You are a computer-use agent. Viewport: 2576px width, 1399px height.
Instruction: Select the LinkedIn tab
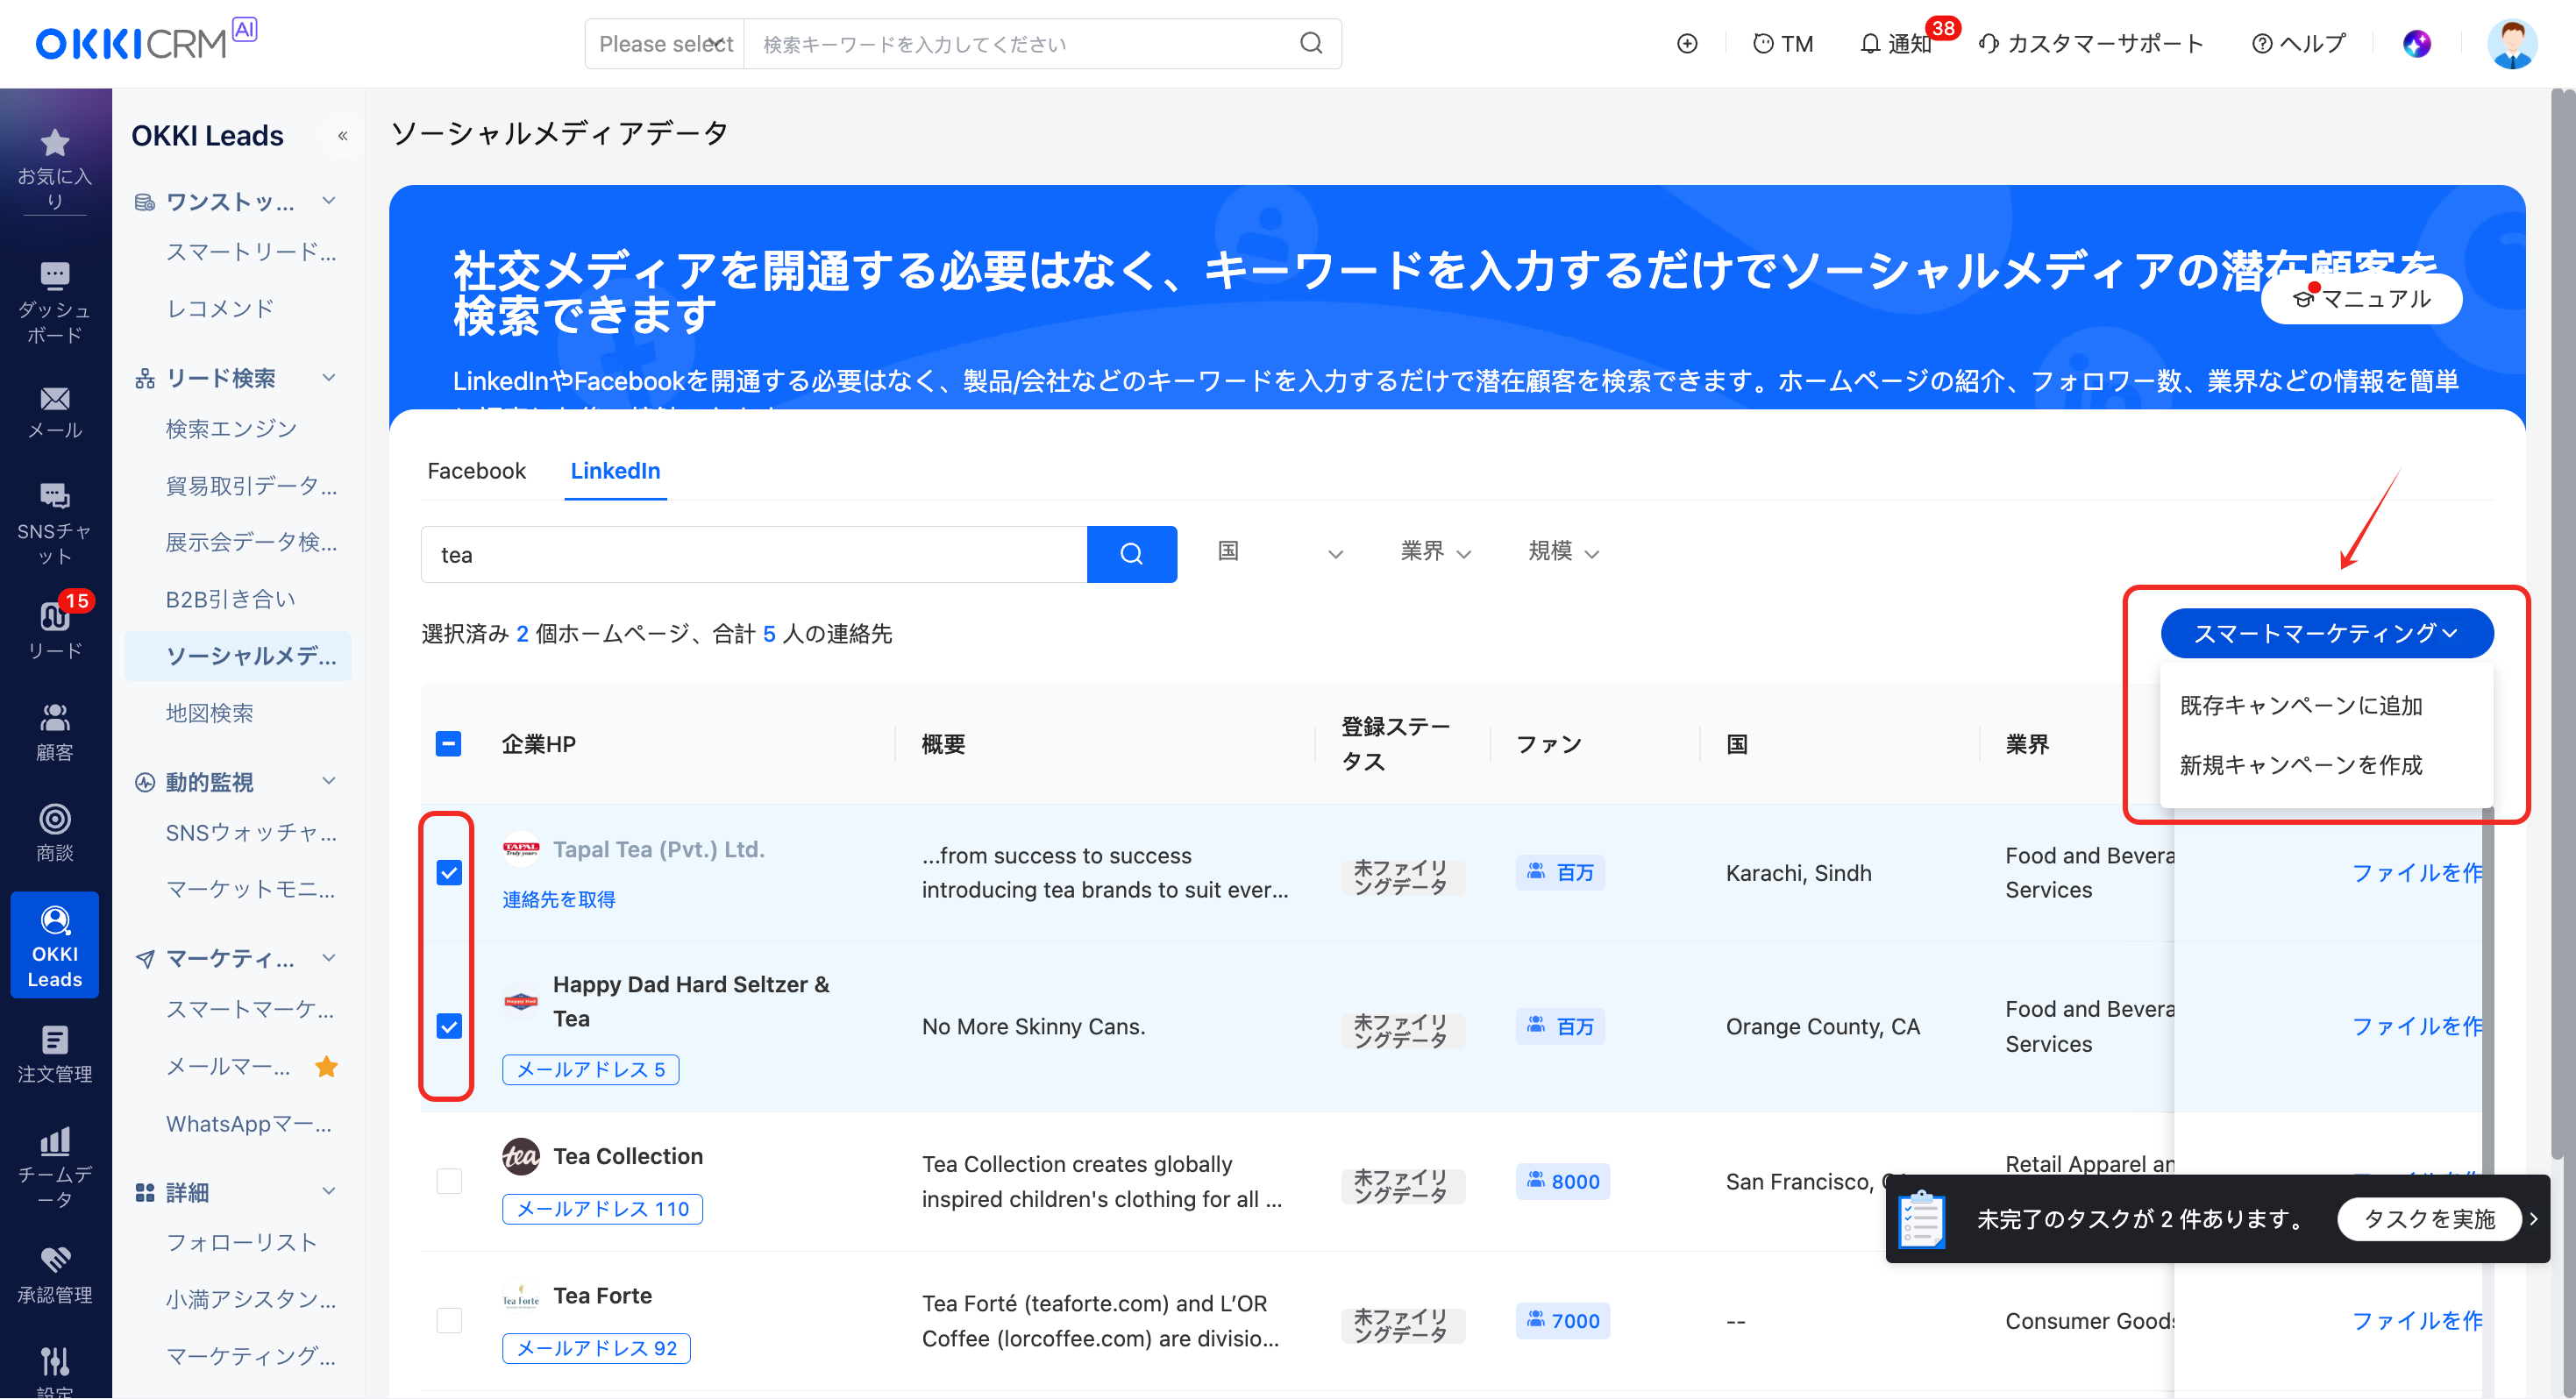pyautogui.click(x=615, y=471)
